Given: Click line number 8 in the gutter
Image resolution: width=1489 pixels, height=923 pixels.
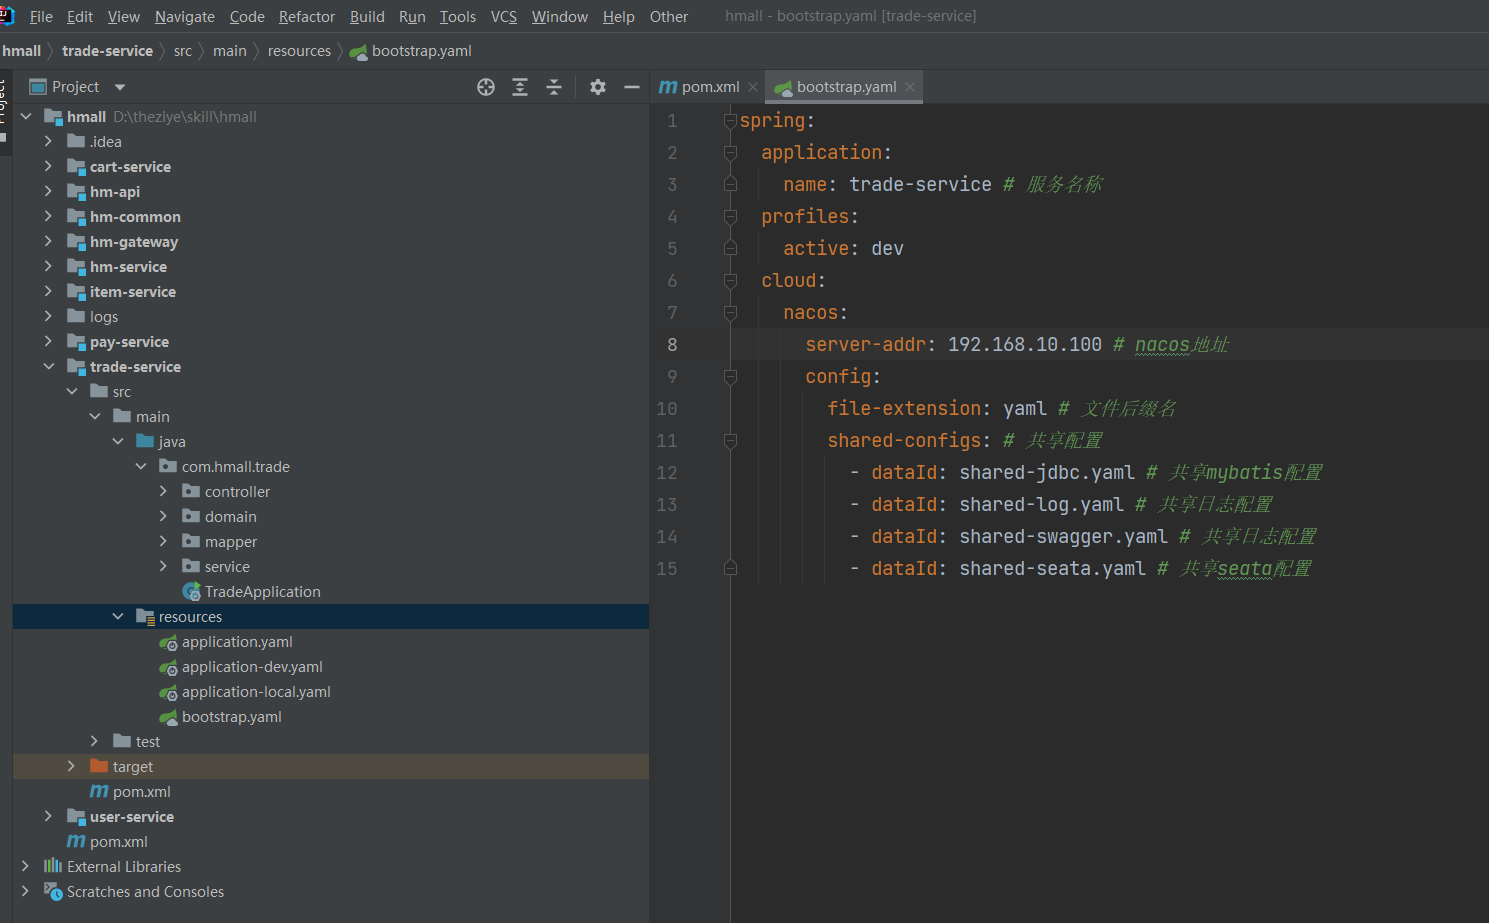Looking at the screenshot, I should 672,345.
